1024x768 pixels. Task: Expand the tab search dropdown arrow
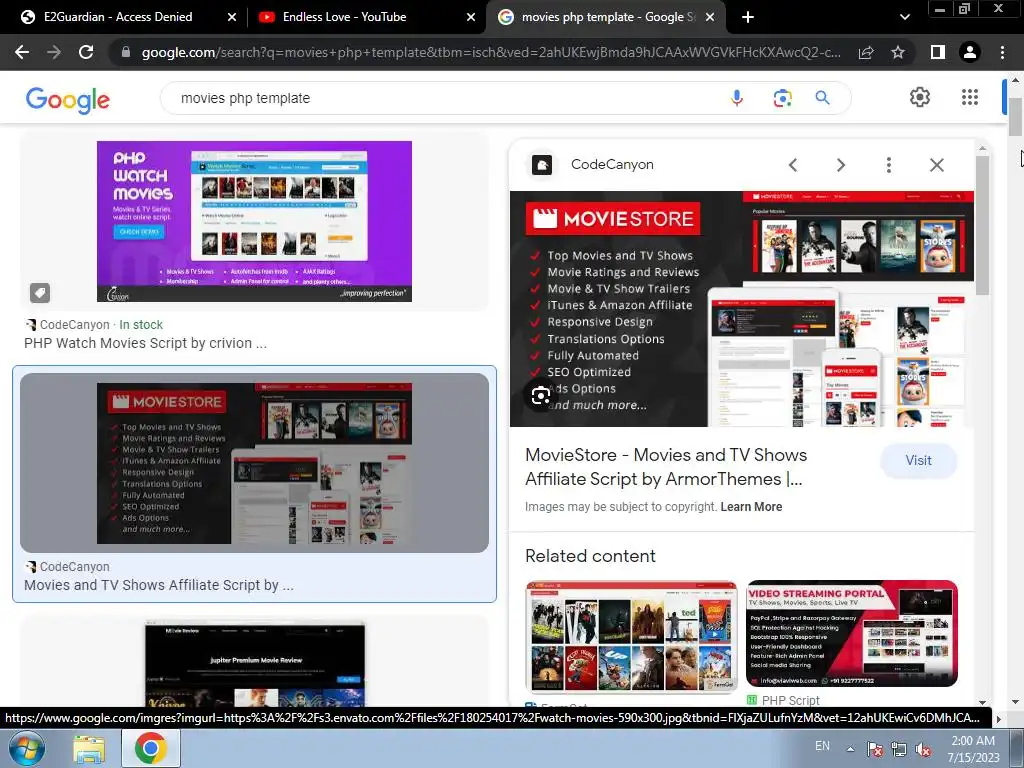click(904, 17)
